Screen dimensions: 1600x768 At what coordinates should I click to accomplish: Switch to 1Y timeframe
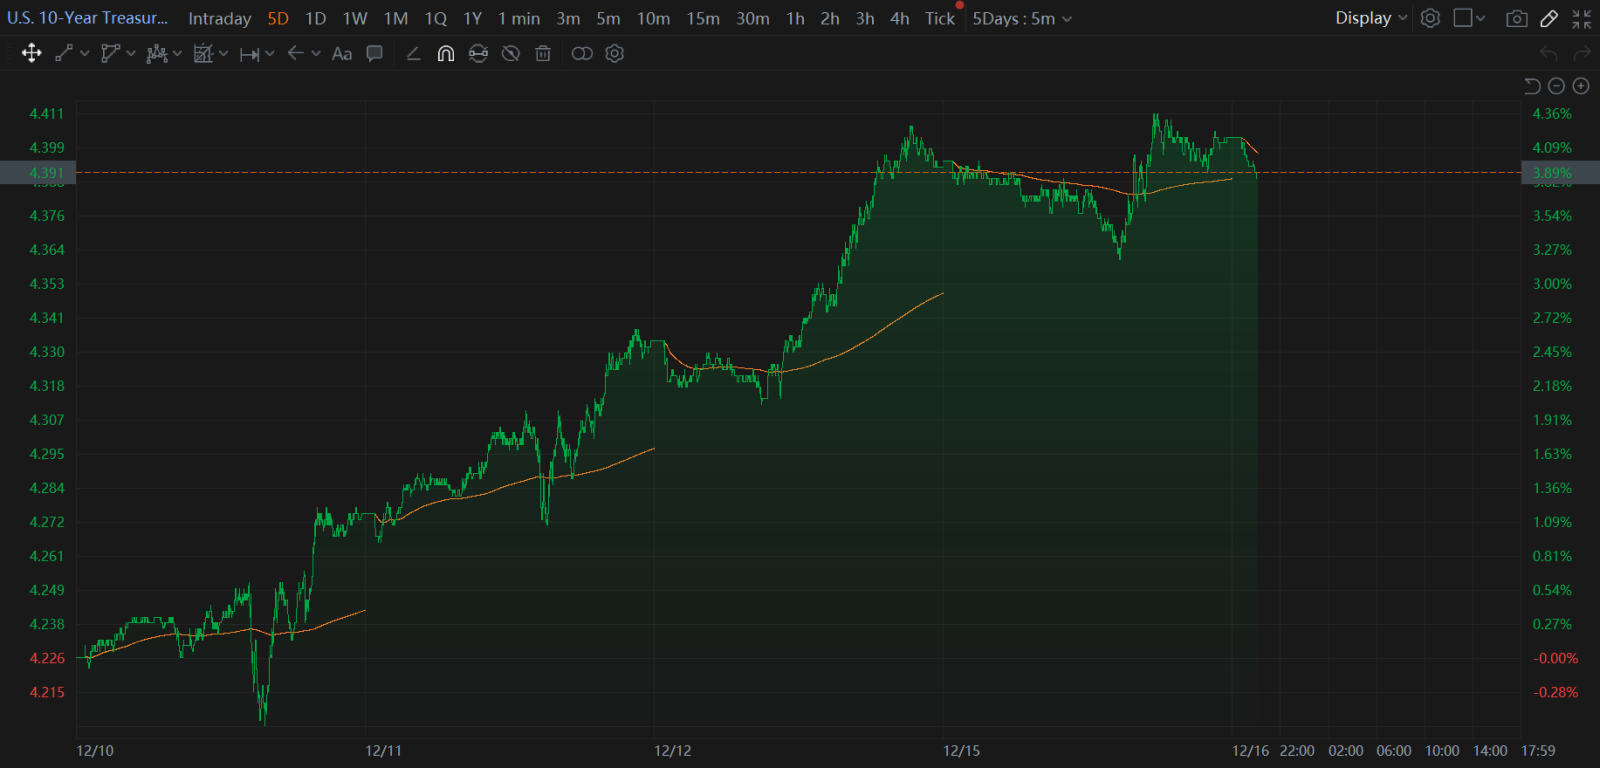473,18
